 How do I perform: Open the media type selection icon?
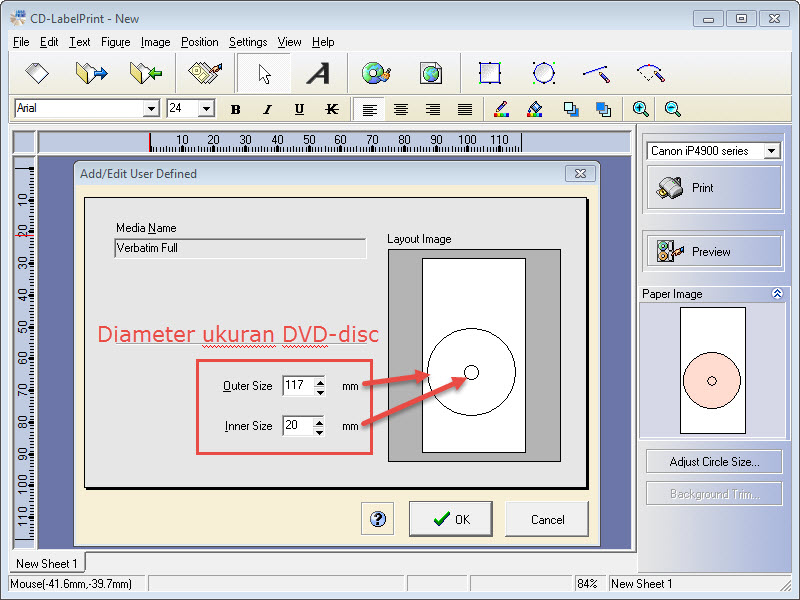(x=205, y=73)
